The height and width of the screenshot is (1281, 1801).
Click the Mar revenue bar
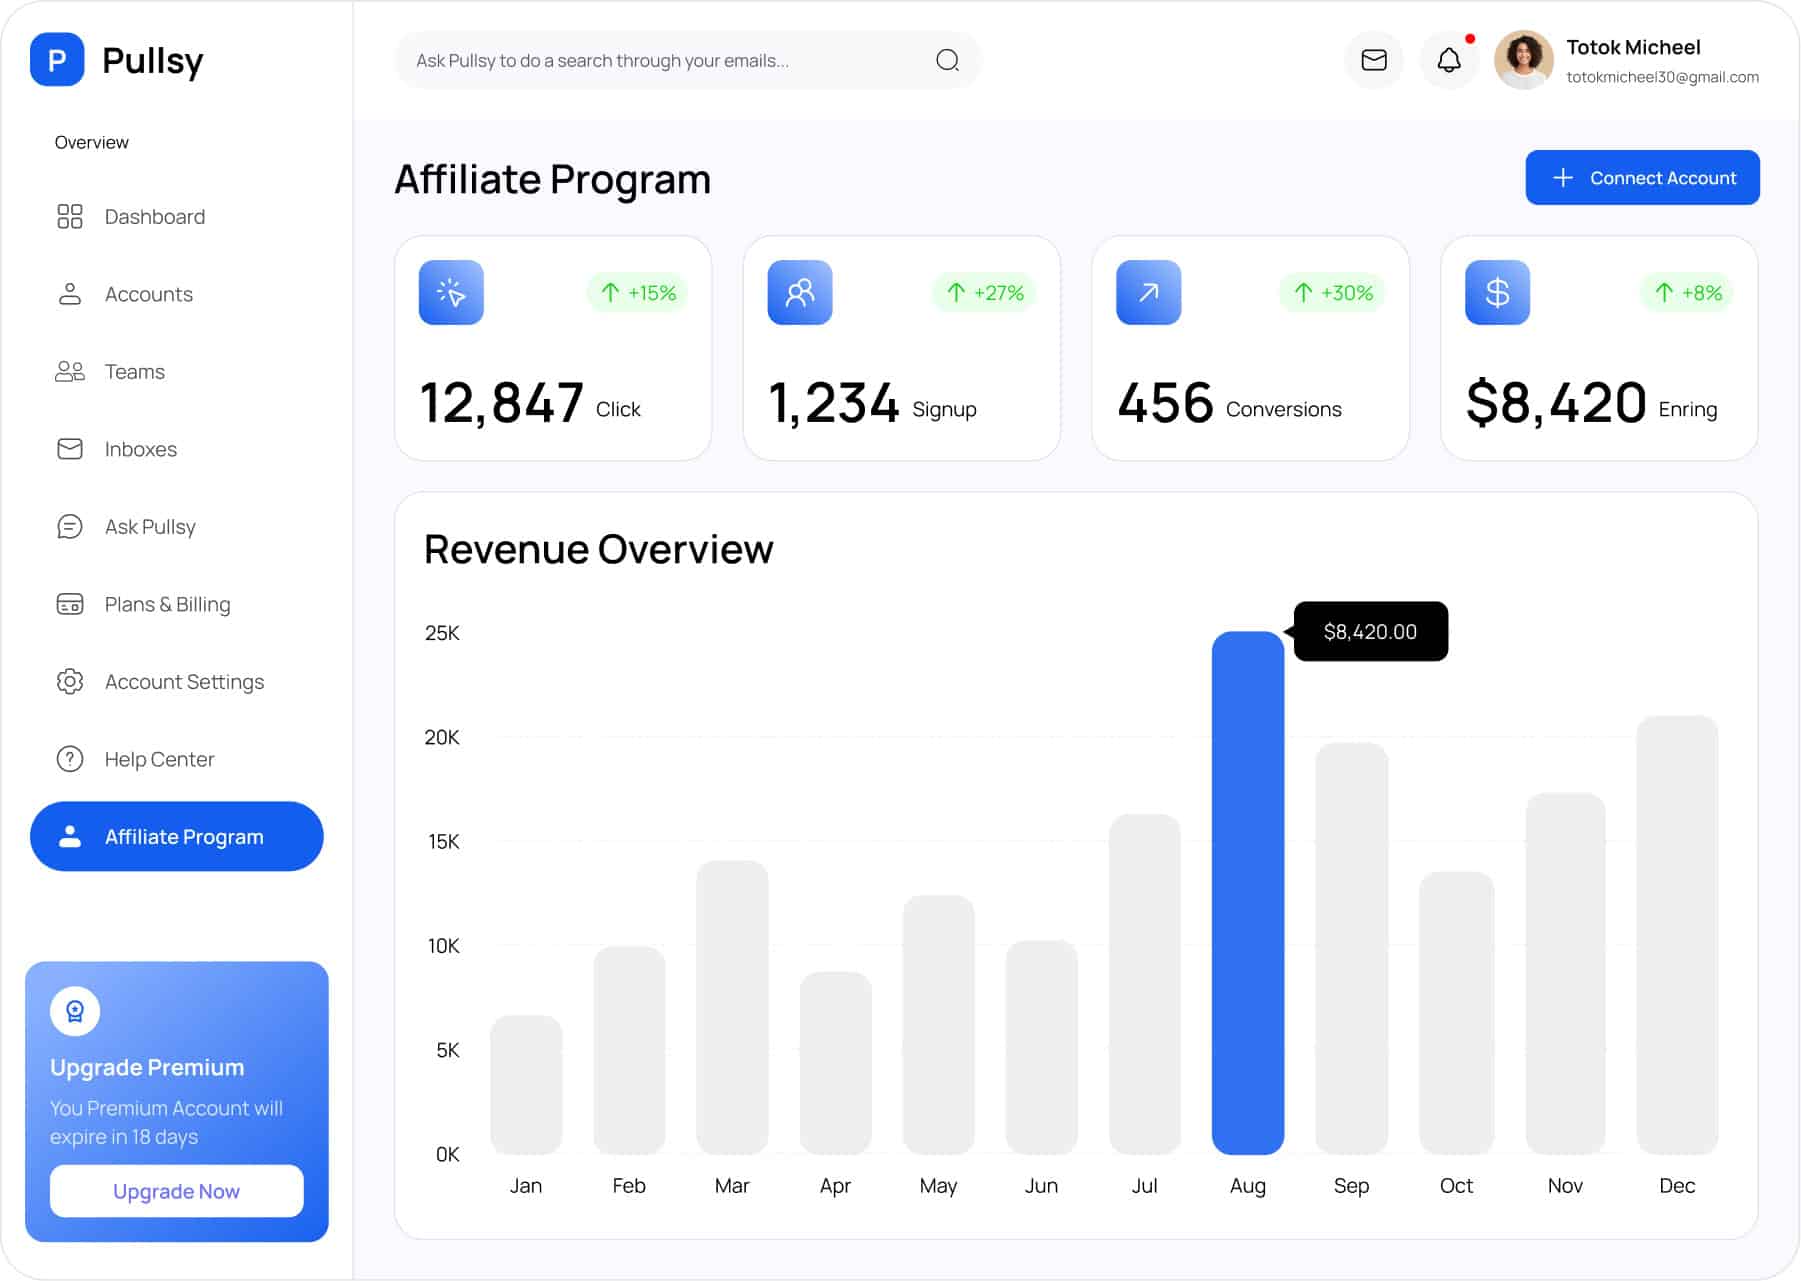coord(732,1007)
